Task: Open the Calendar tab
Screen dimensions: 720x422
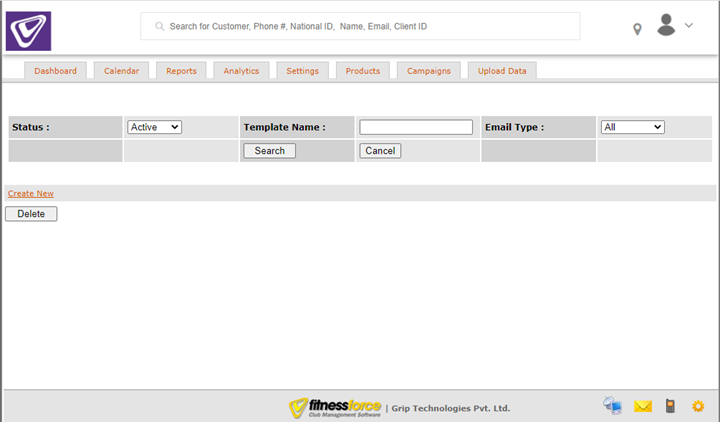Action: click(121, 71)
